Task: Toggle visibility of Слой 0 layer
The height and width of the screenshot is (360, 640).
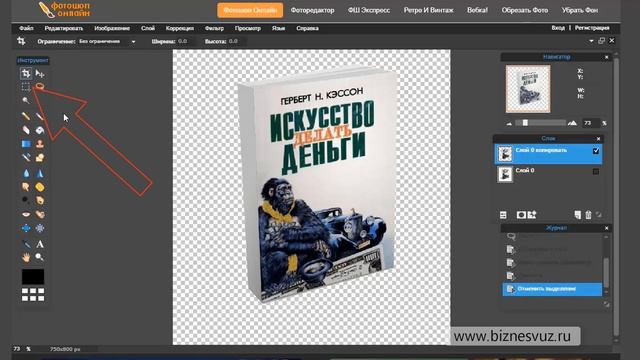Action: (x=596, y=171)
